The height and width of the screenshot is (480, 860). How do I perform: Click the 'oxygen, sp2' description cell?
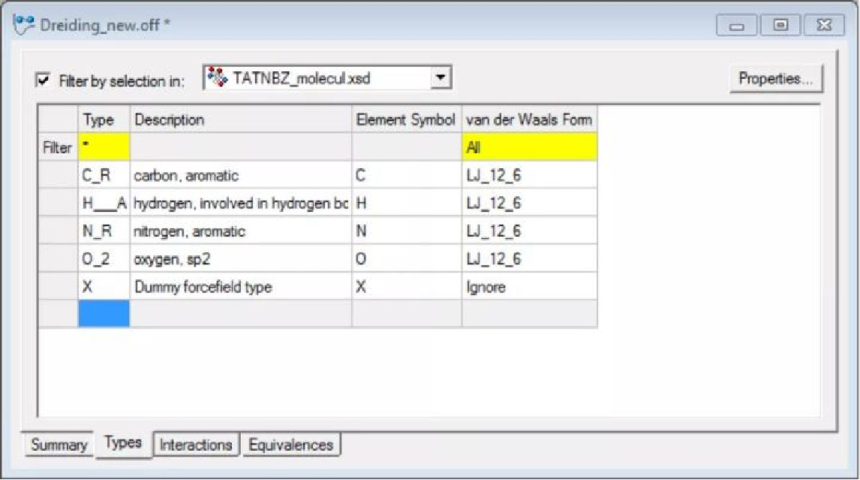coord(240,259)
